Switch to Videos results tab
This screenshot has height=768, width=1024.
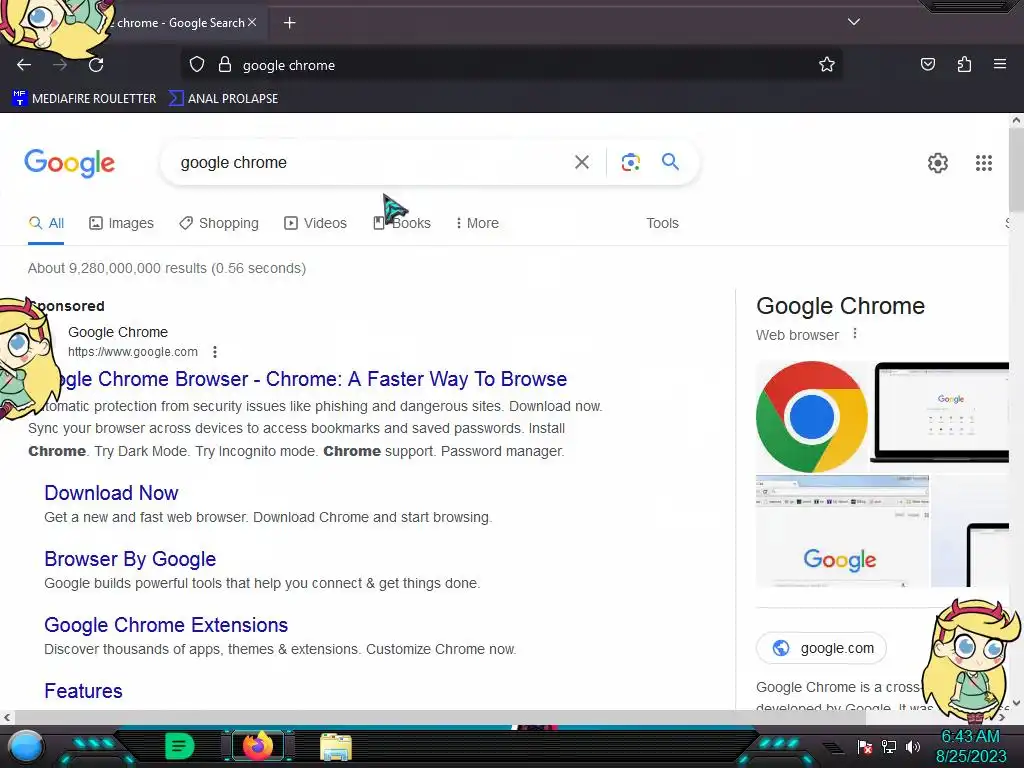click(315, 223)
